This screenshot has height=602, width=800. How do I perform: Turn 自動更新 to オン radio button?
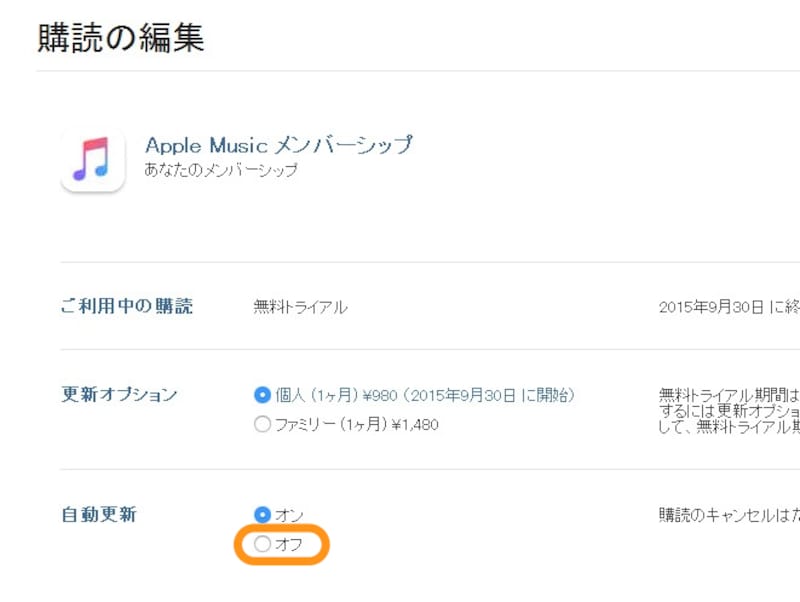(x=263, y=515)
